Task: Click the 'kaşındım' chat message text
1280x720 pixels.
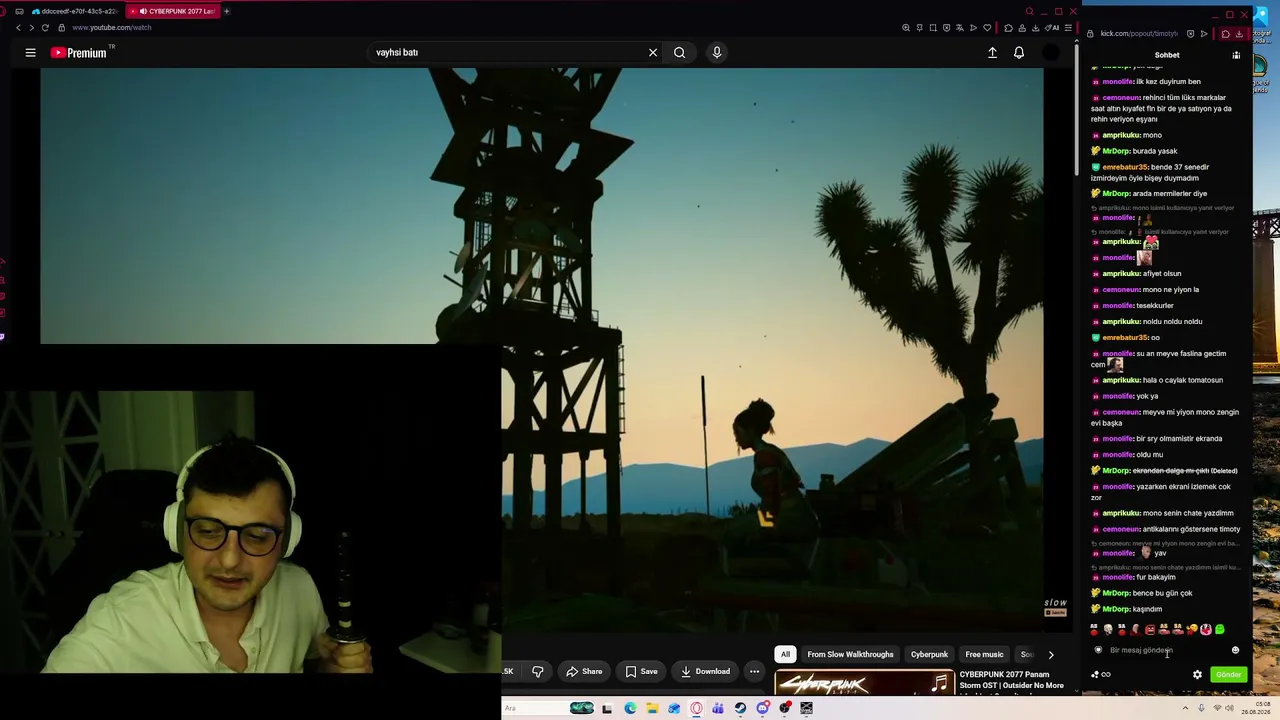Action: (x=1147, y=609)
